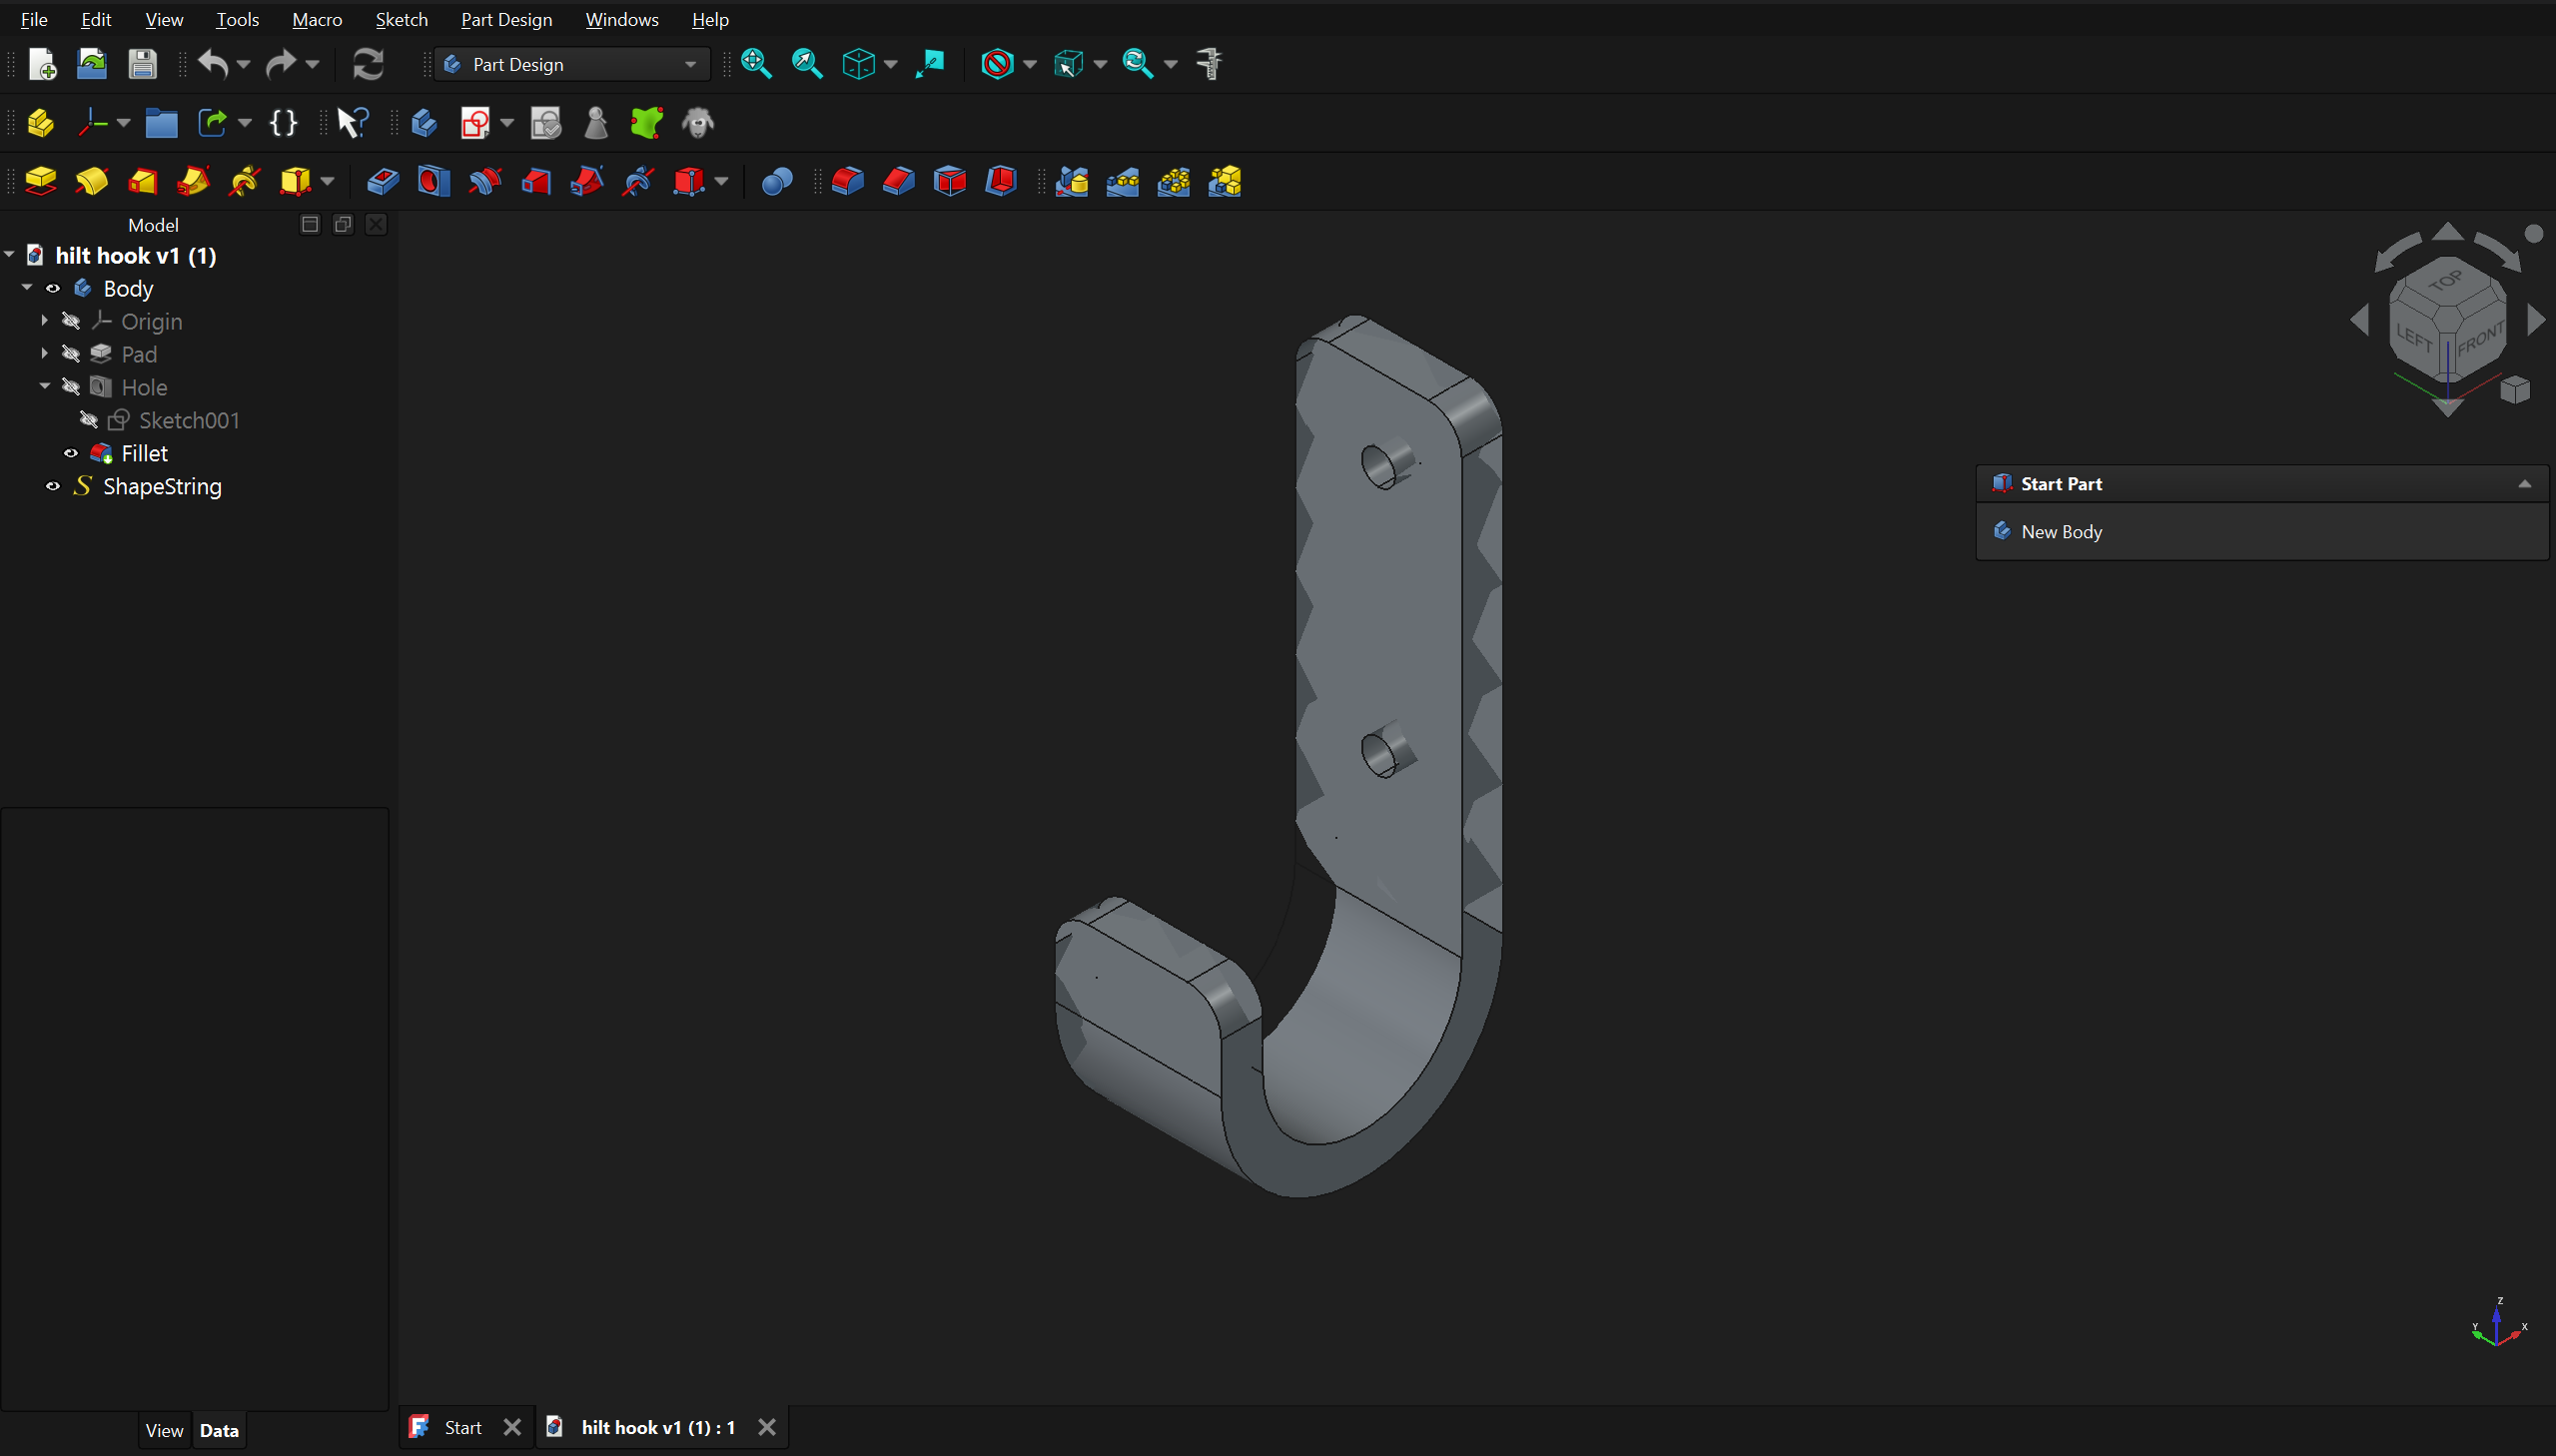Run the Hole feature tool
2556x1456 pixels.
(434, 181)
